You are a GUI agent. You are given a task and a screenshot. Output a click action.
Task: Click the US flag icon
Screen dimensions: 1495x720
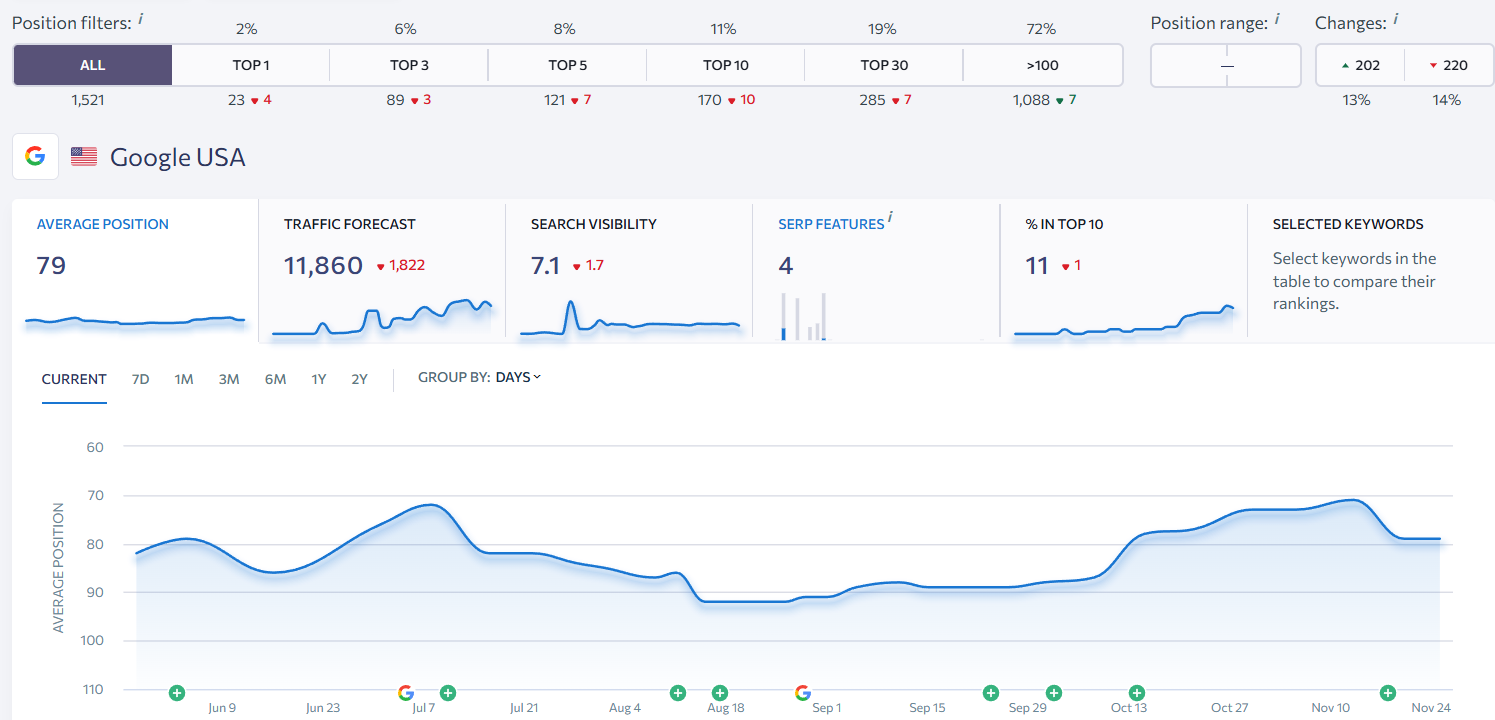[x=84, y=157]
